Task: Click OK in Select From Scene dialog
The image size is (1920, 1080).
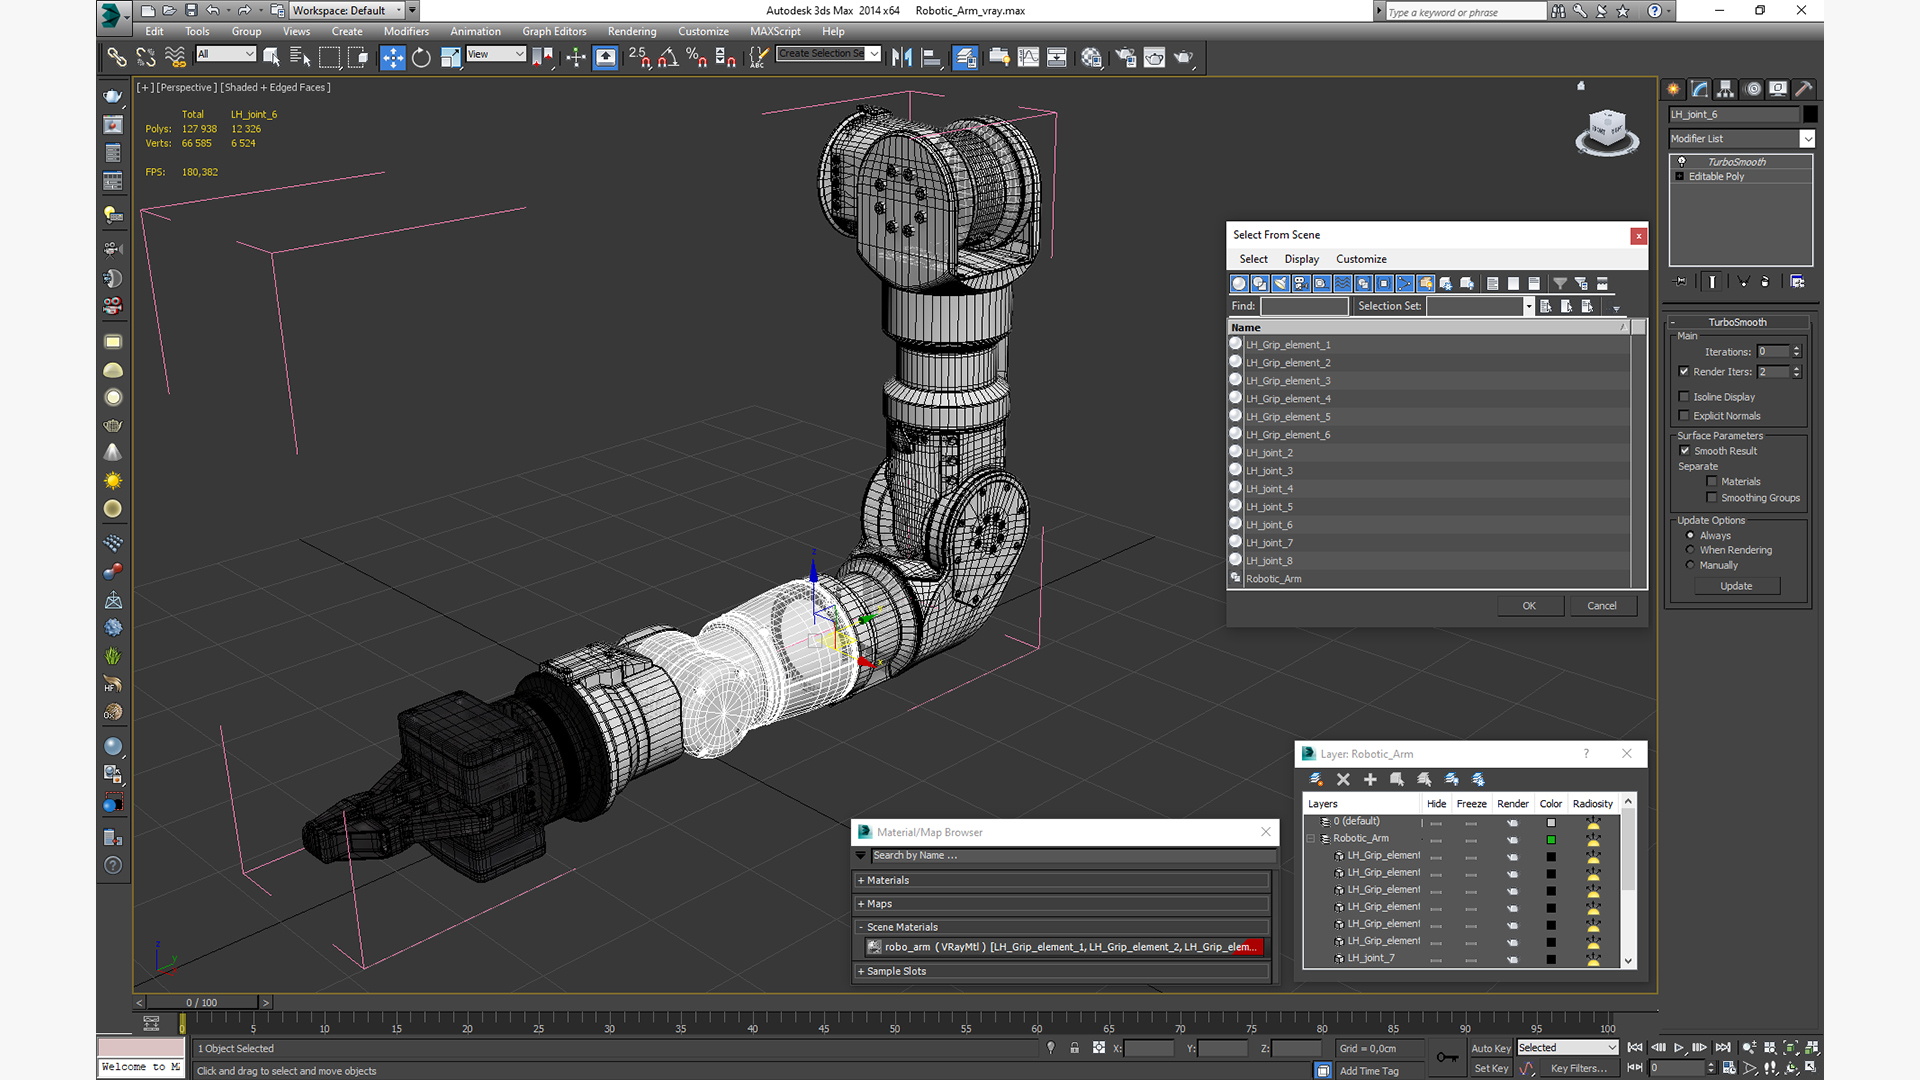Action: click(1529, 606)
